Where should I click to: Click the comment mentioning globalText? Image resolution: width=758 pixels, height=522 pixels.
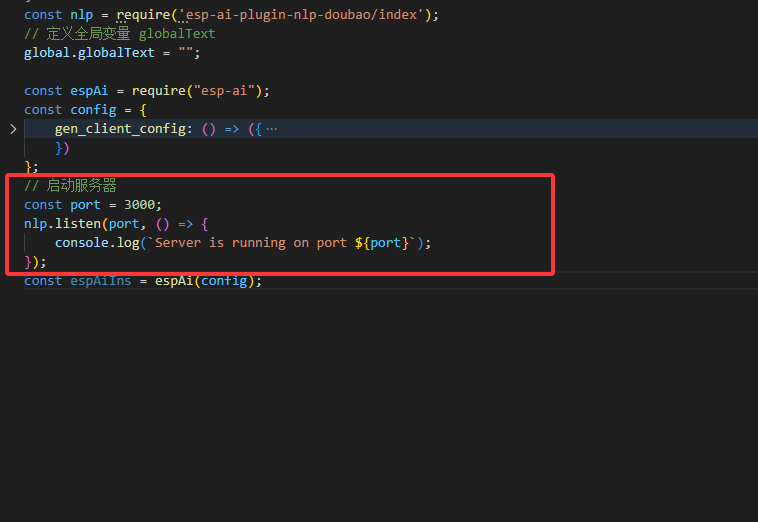click(119, 33)
